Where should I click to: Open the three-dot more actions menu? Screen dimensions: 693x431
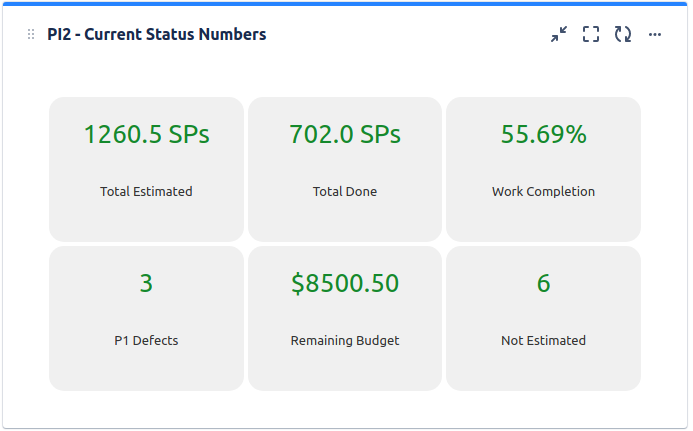click(655, 34)
